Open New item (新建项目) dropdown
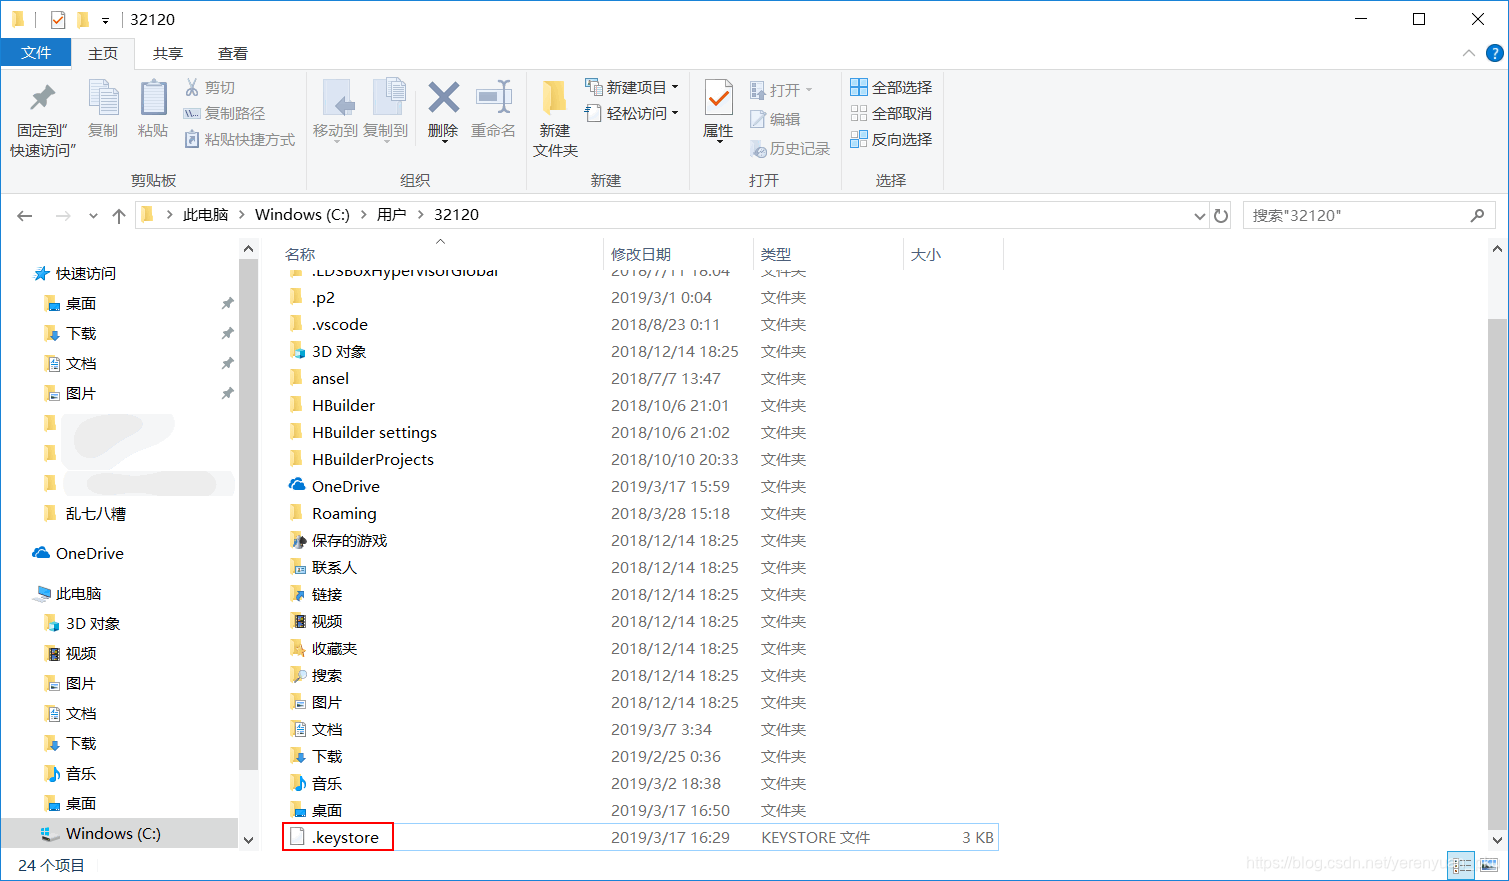This screenshot has height=881, width=1509. [x=632, y=87]
